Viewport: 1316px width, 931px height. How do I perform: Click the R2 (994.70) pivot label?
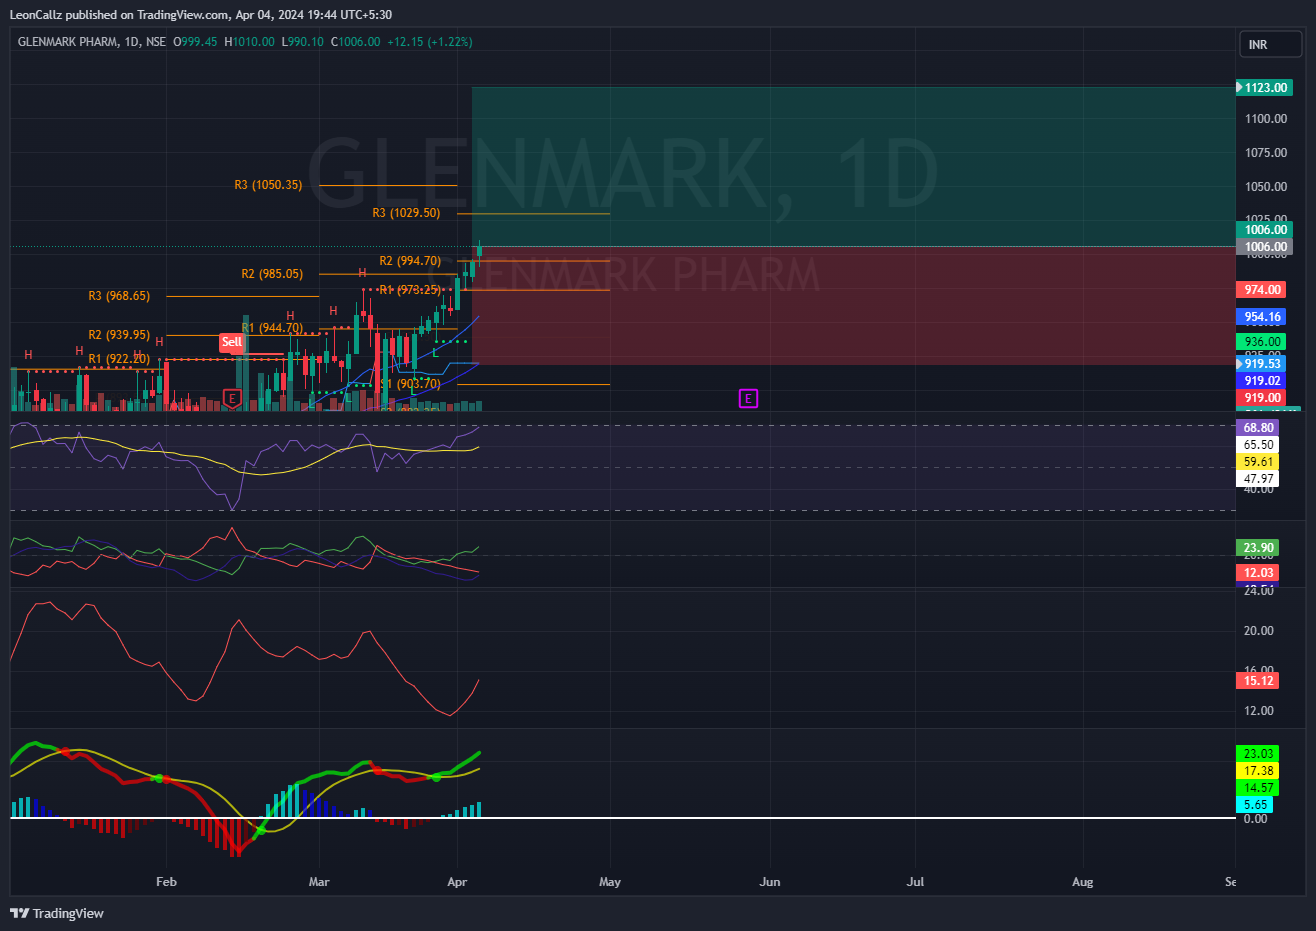(410, 261)
